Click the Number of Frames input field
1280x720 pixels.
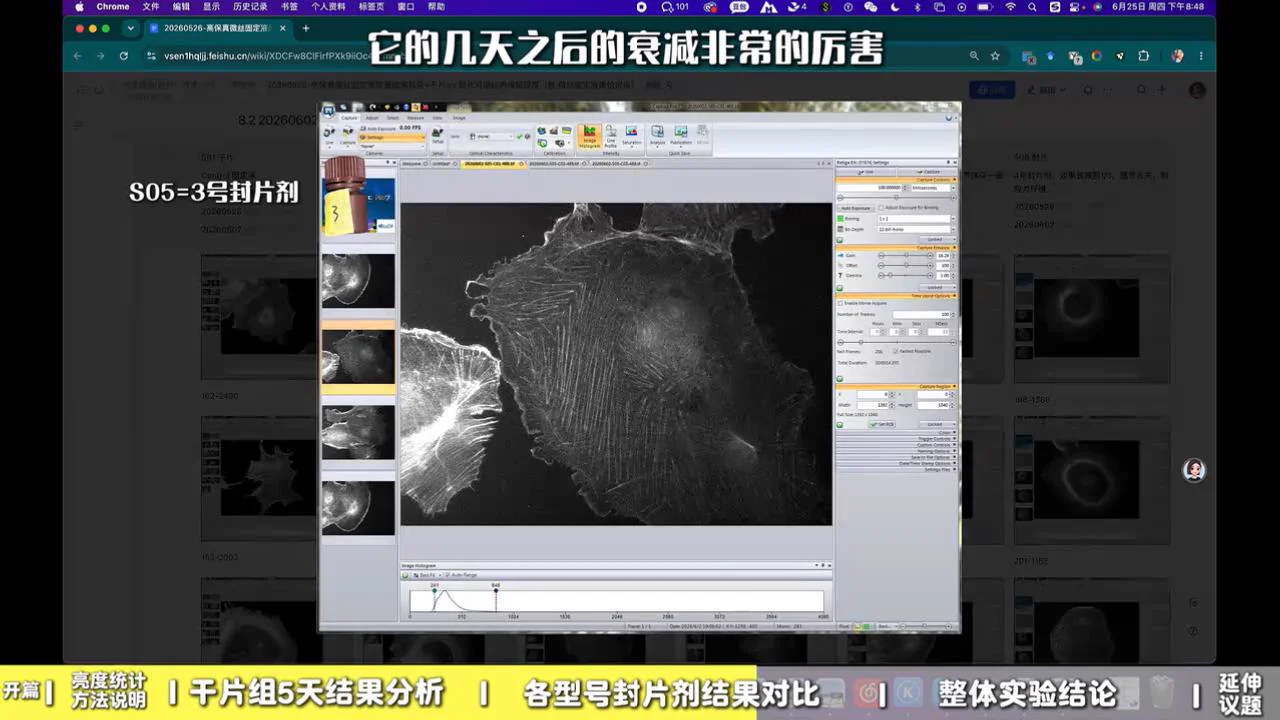point(921,314)
